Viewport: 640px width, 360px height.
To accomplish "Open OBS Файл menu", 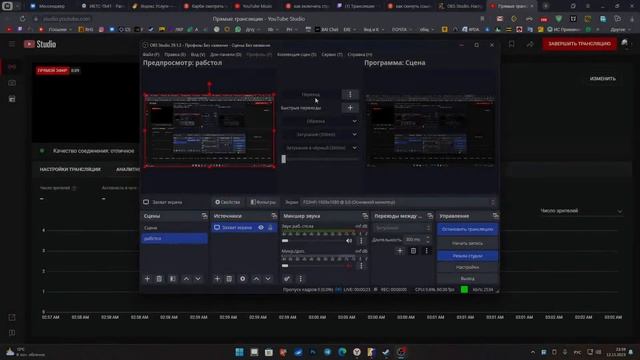I will [151, 54].
